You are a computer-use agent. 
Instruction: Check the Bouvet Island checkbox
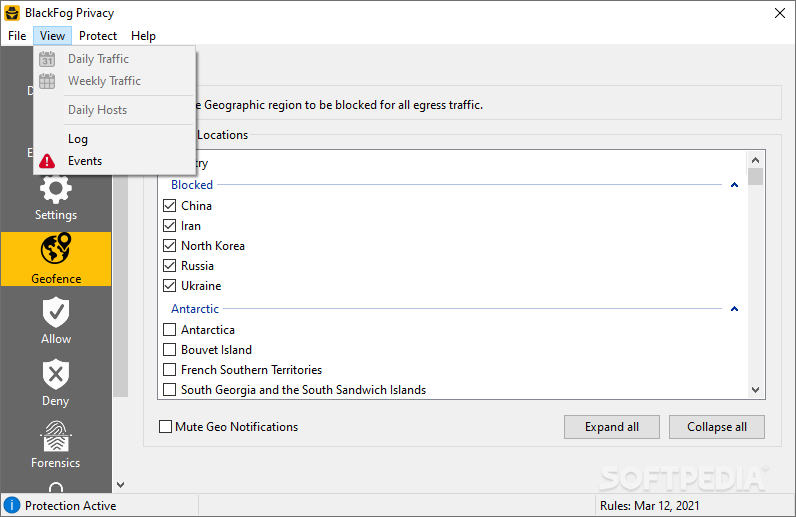170,350
